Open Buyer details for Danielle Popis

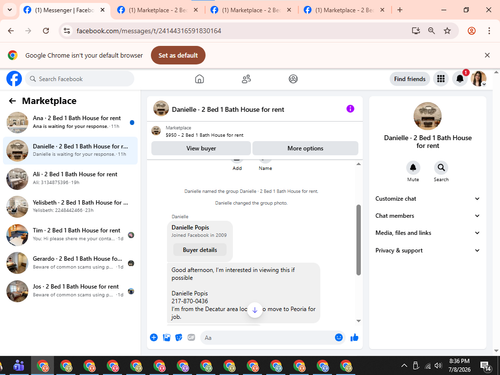pyautogui.click(x=200, y=250)
